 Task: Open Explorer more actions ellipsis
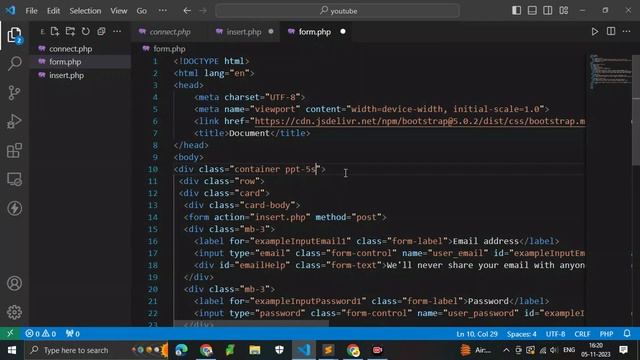(117, 31)
